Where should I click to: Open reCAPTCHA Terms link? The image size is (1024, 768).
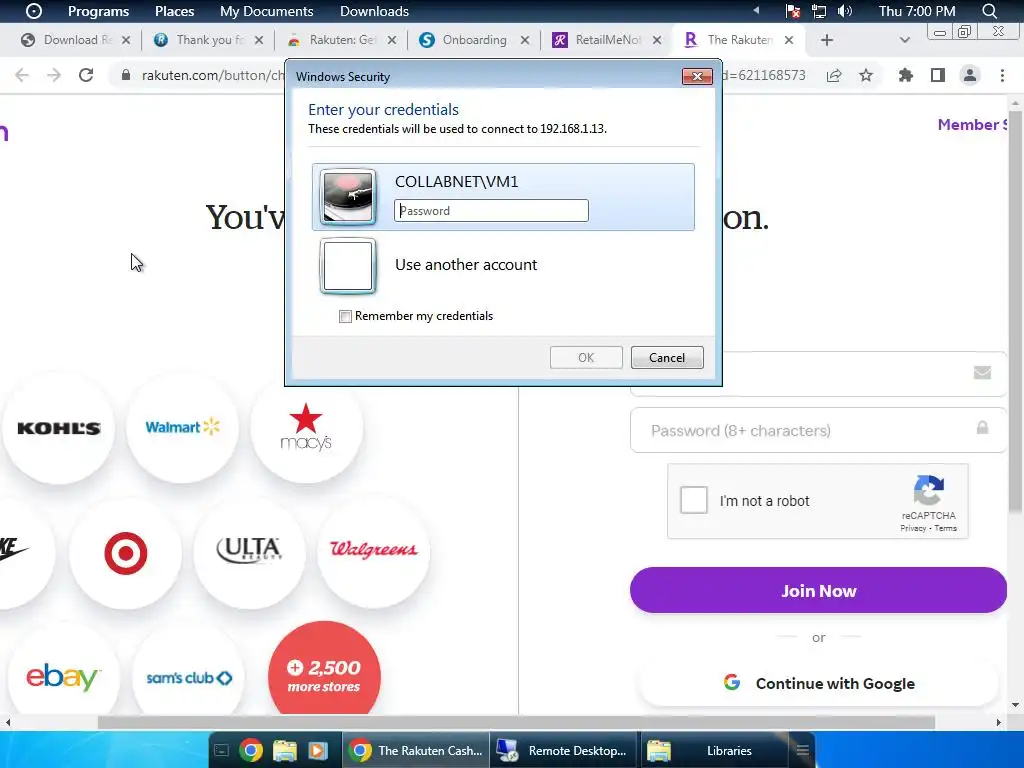[x=945, y=528]
